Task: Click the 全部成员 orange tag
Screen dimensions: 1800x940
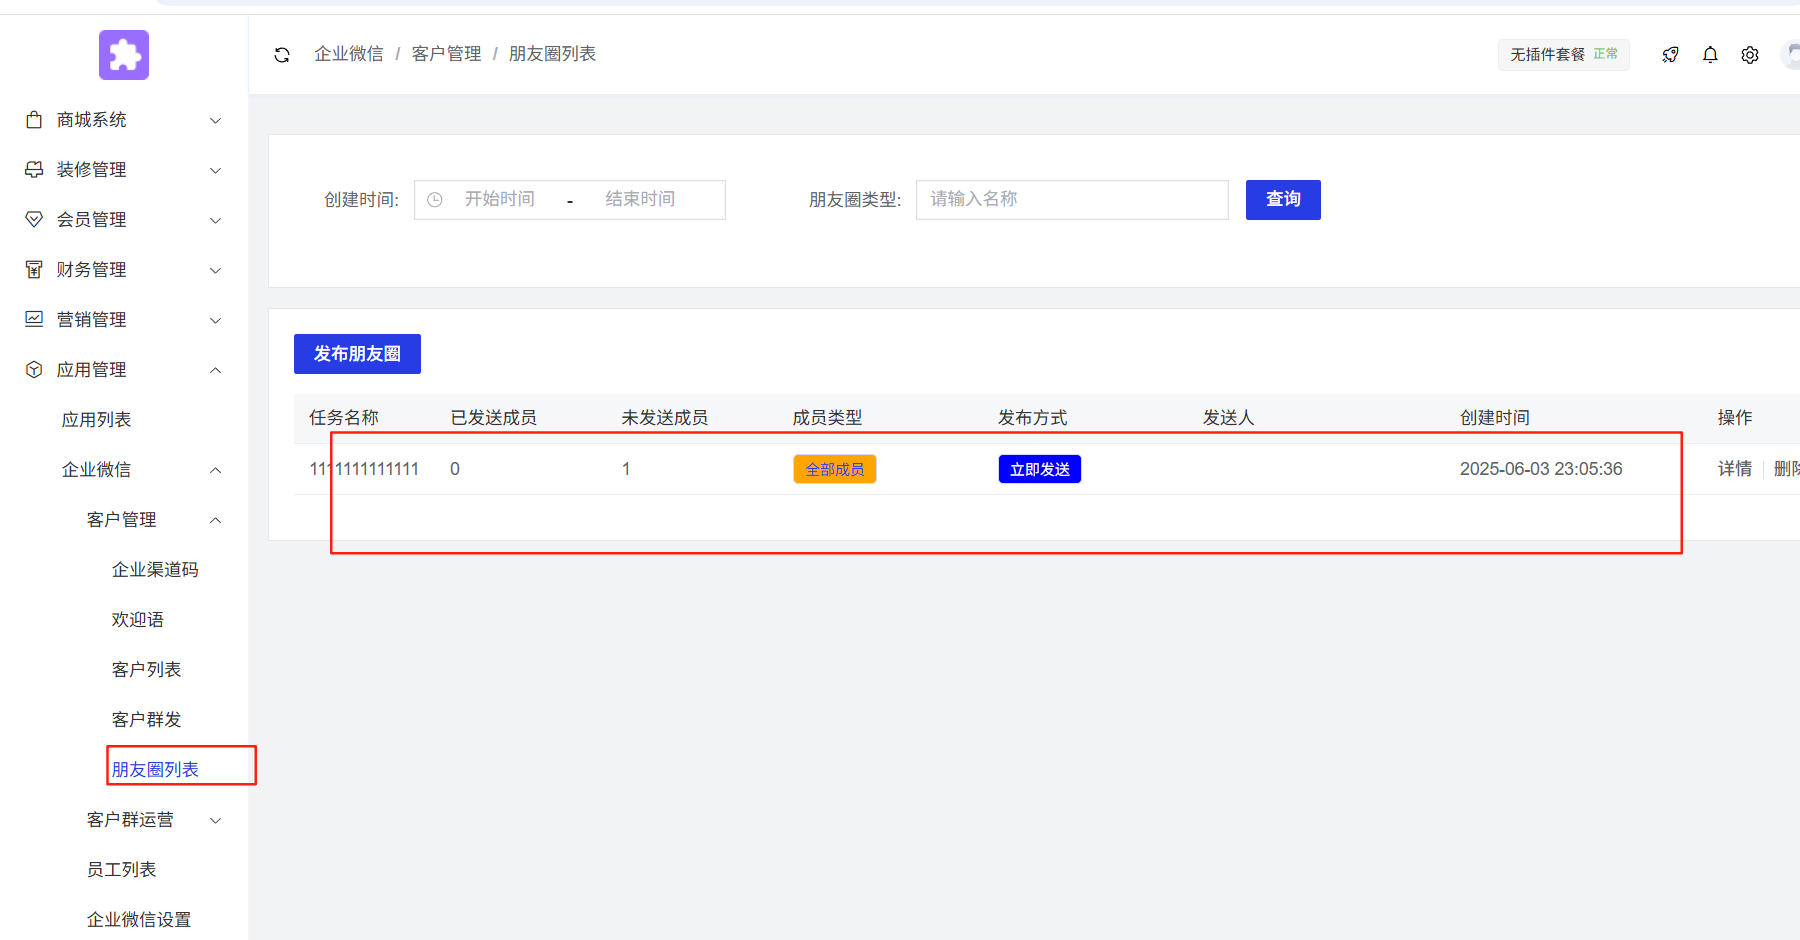Action: click(834, 468)
